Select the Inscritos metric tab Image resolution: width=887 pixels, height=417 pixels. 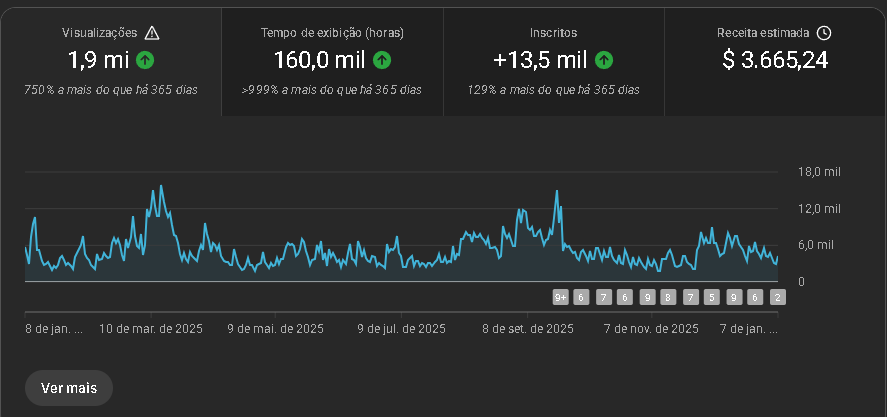[554, 58]
